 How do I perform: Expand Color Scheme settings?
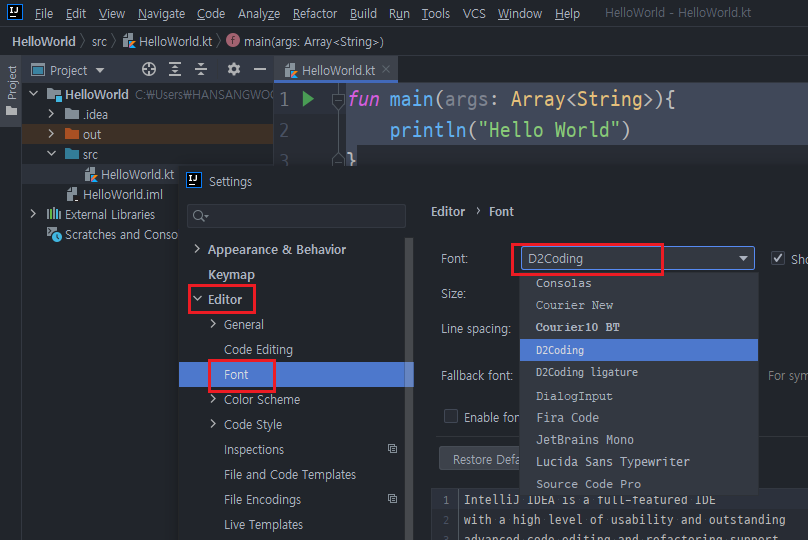tap(213, 398)
